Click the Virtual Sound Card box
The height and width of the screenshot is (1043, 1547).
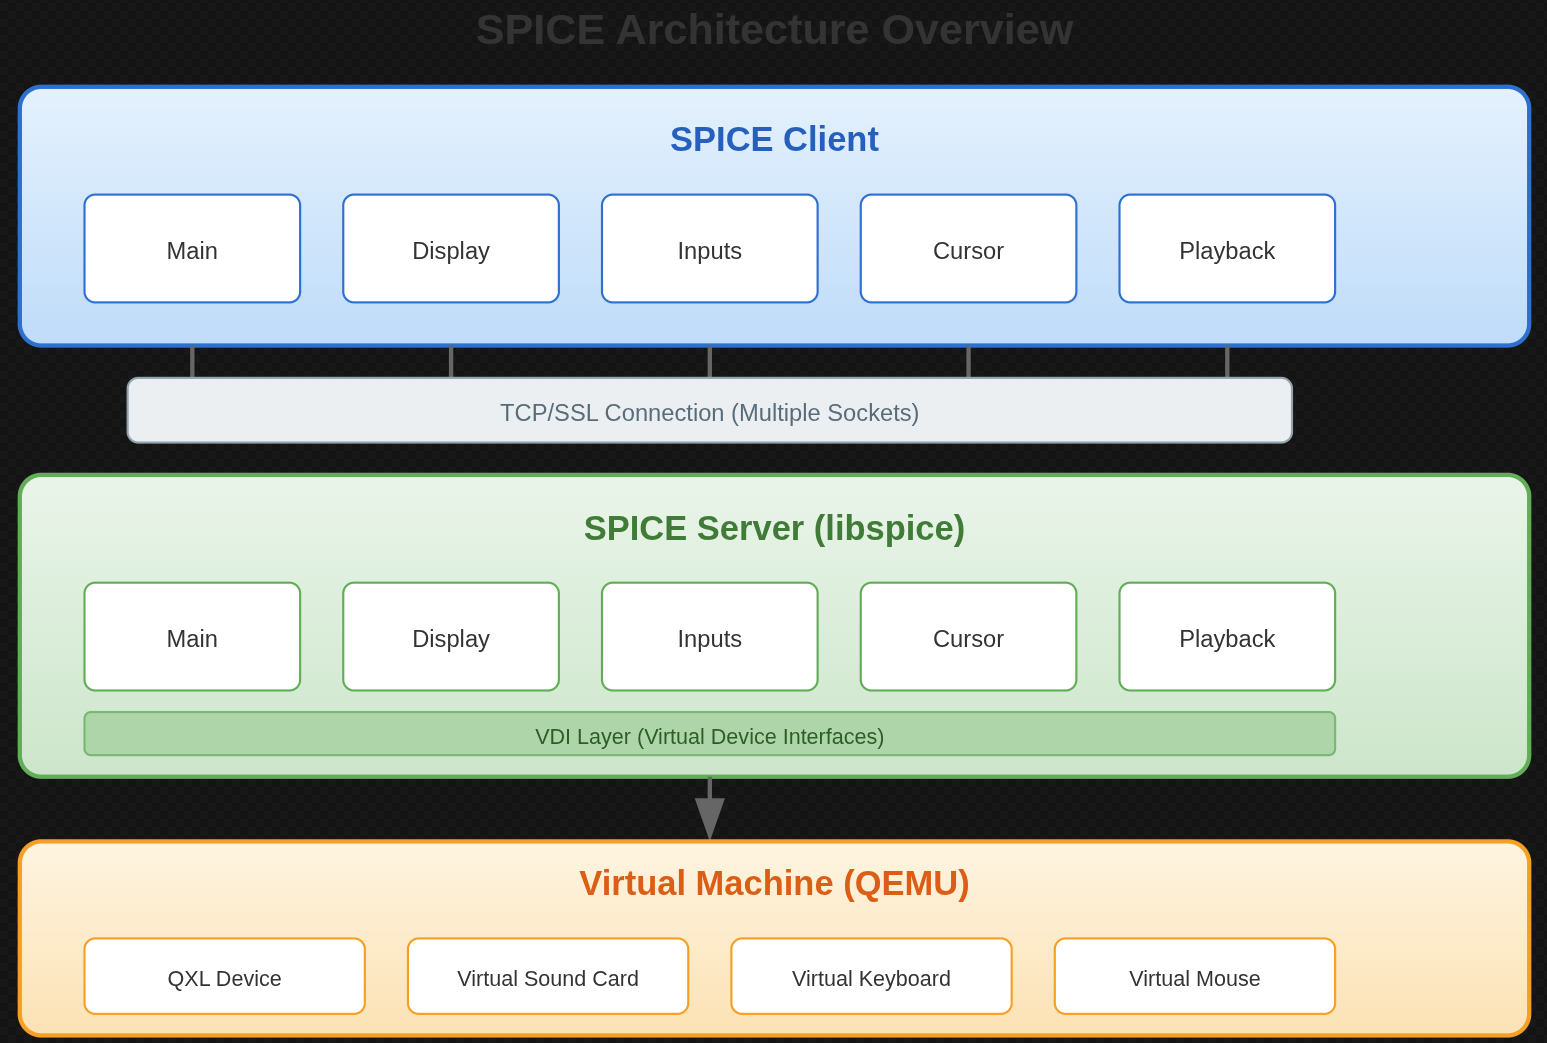coord(548,976)
